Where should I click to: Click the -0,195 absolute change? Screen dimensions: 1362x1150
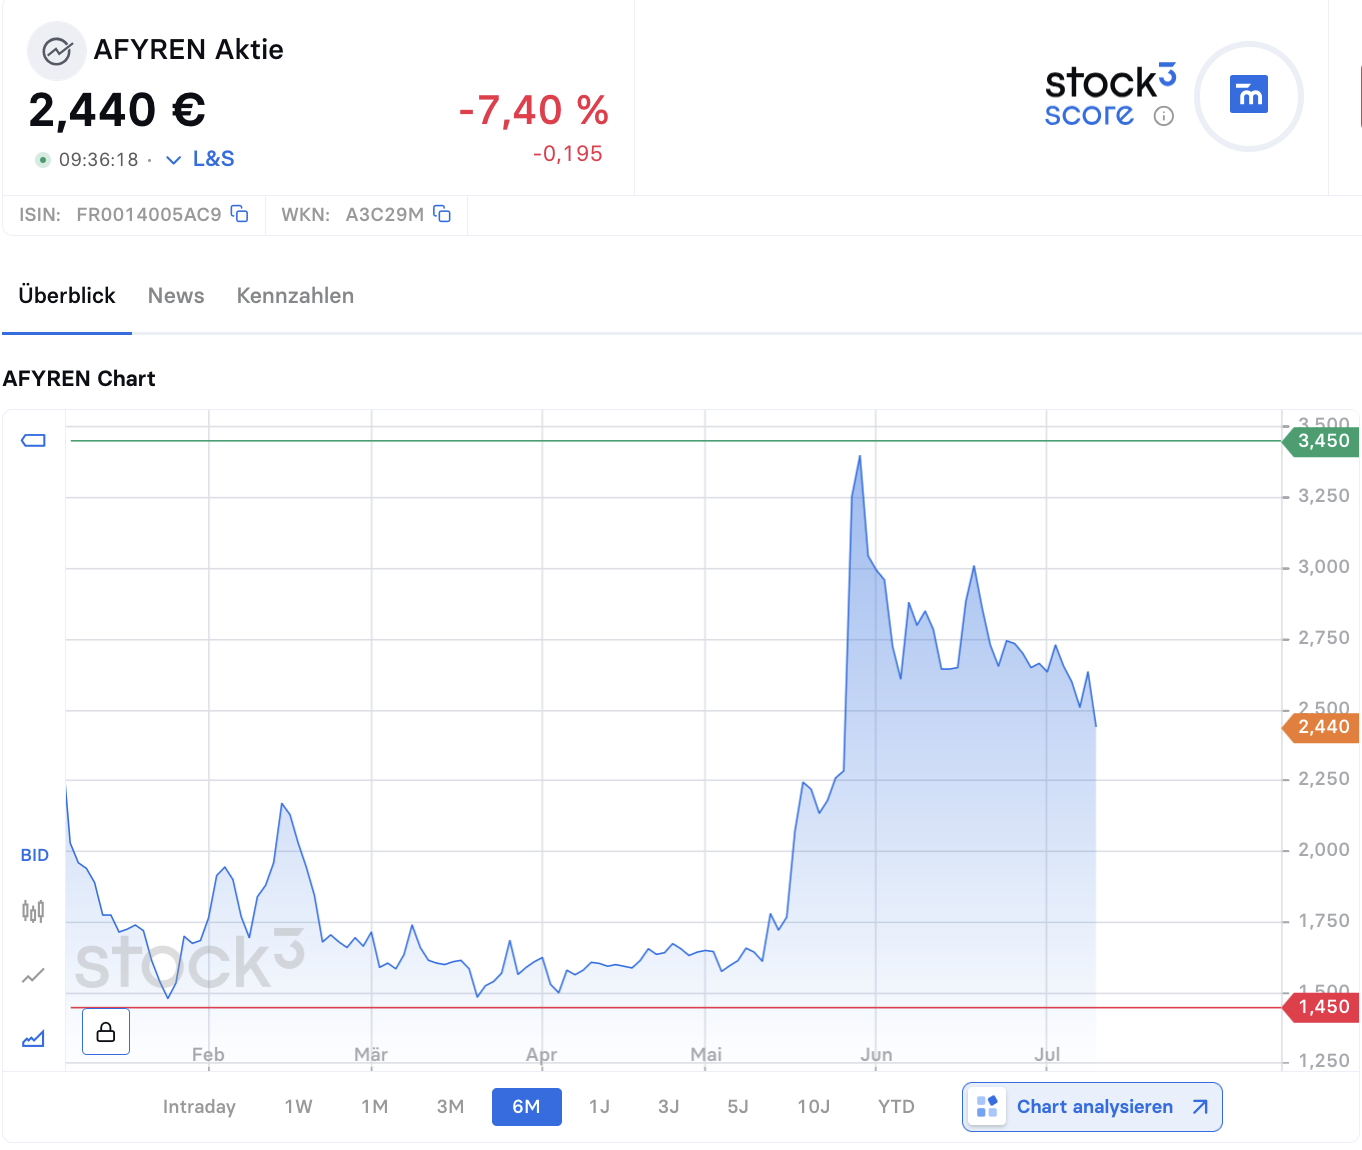[568, 154]
